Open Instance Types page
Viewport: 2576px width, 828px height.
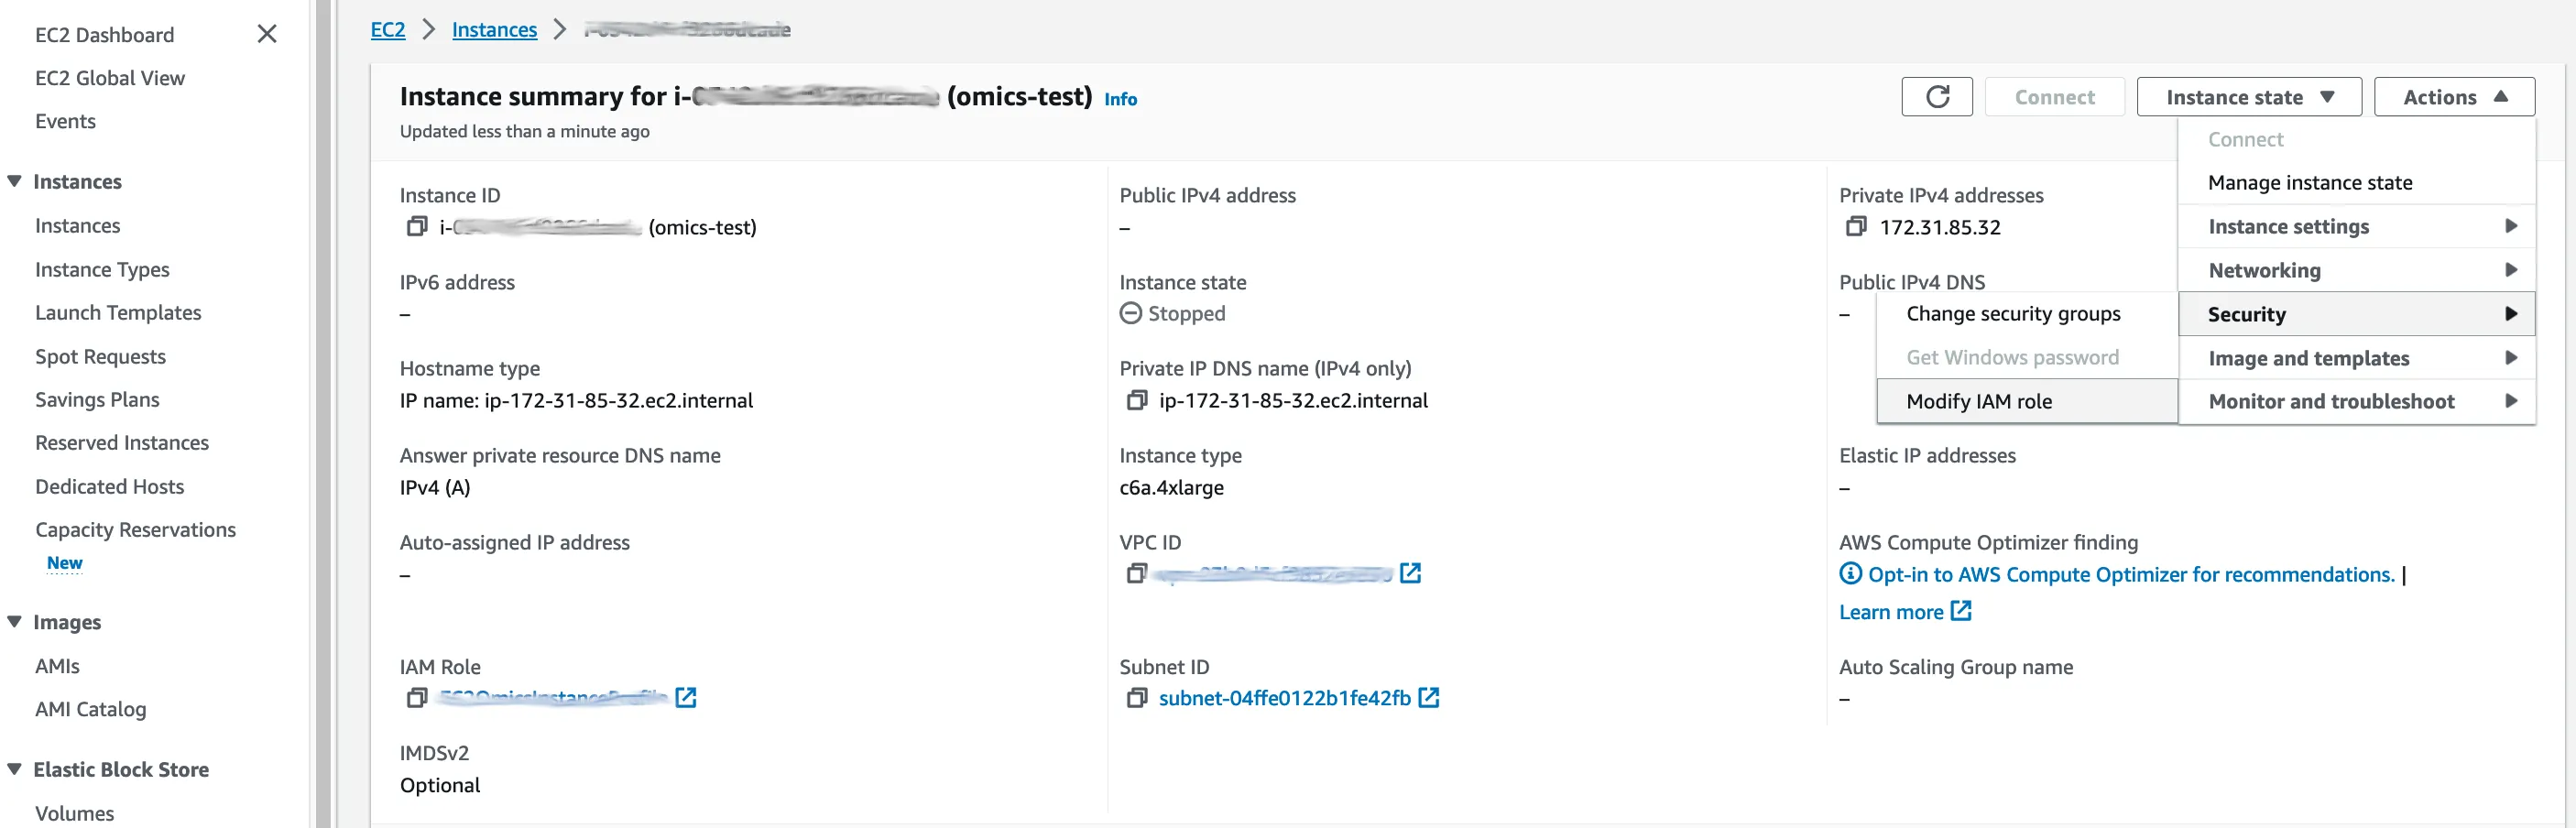pyautogui.click(x=102, y=269)
